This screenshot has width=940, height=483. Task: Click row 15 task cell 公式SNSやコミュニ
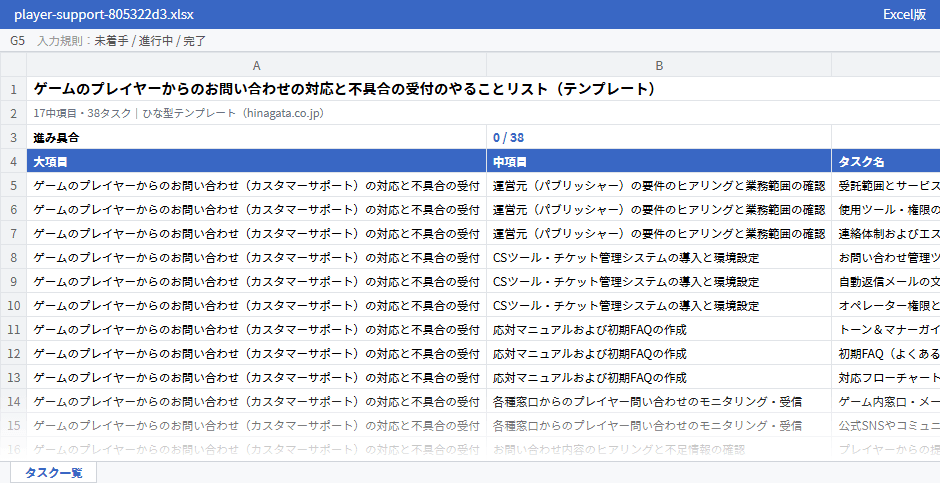click(x=885, y=425)
